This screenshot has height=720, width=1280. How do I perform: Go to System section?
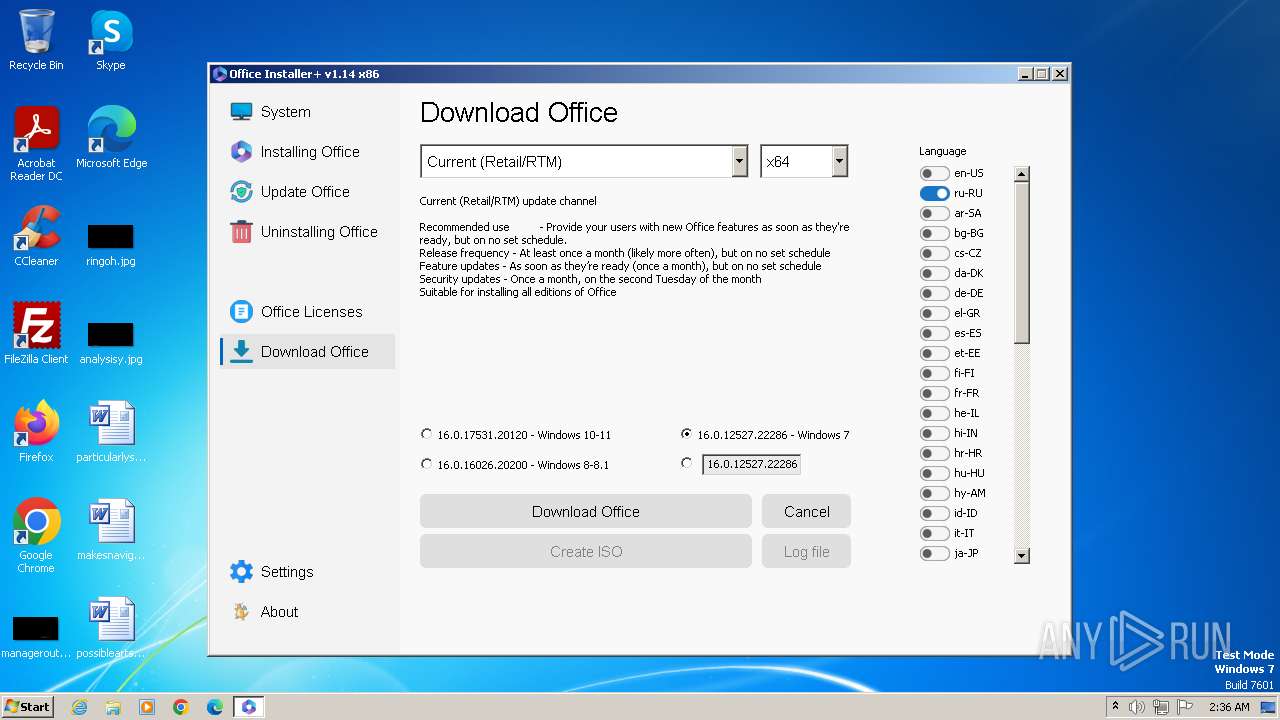point(286,112)
